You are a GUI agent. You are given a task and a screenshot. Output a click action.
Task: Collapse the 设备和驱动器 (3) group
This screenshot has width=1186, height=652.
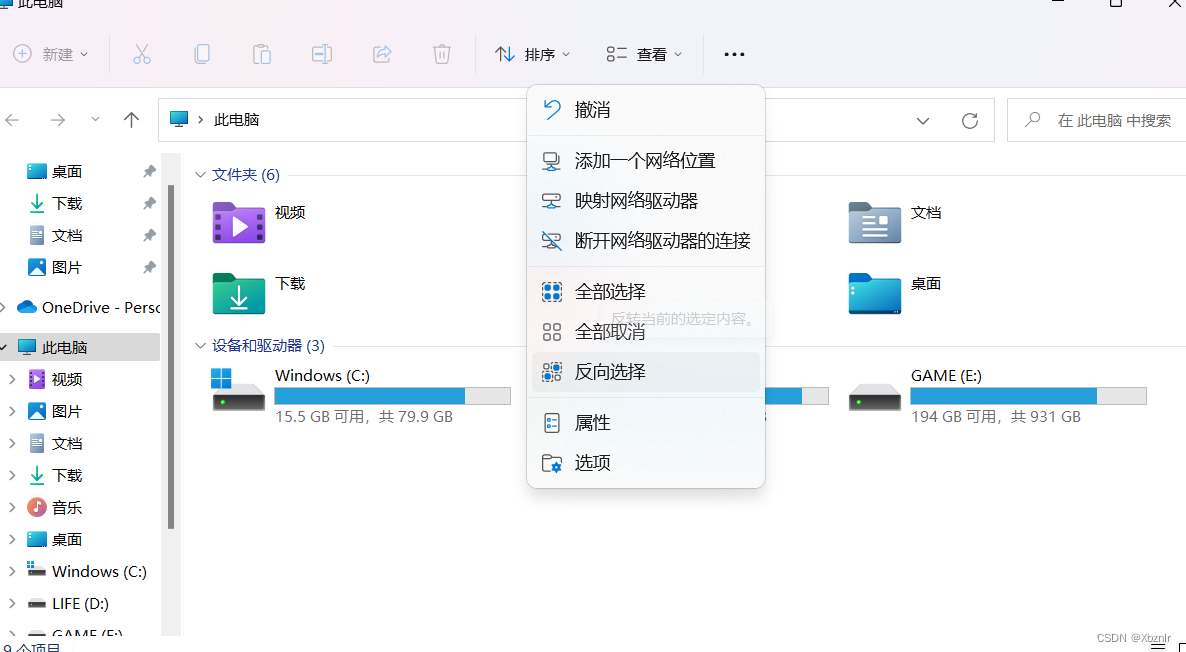(x=200, y=346)
